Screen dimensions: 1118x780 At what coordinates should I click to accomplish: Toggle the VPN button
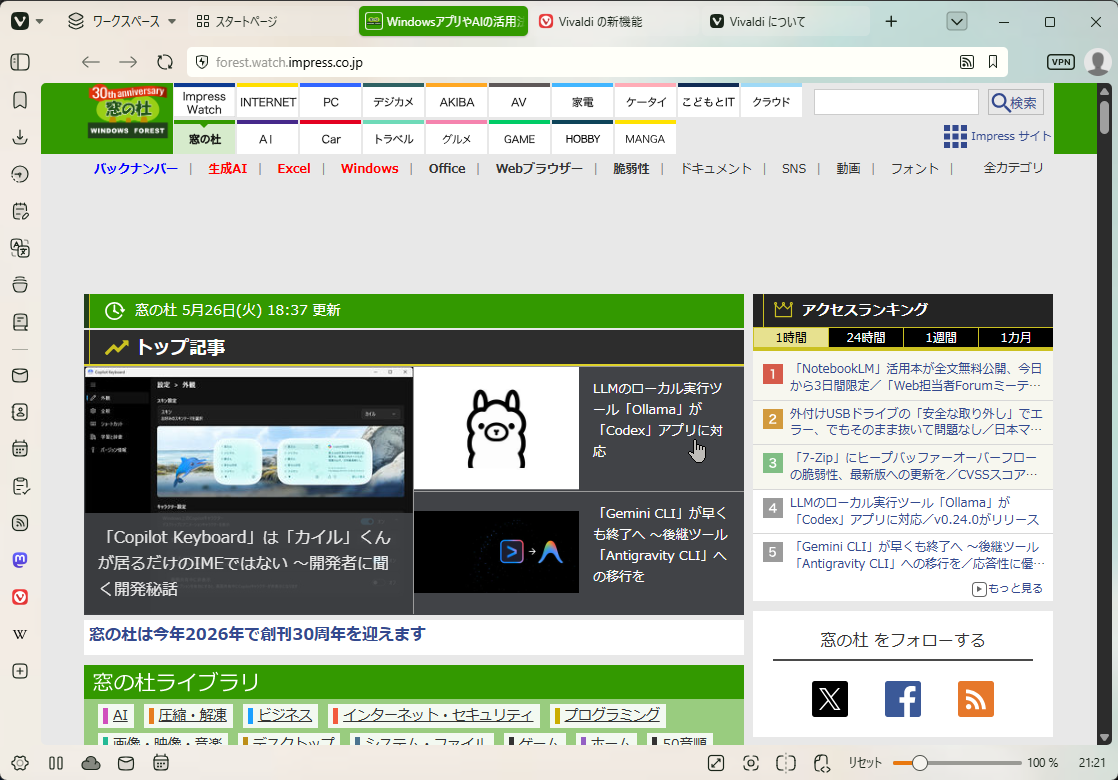pyautogui.click(x=1060, y=62)
